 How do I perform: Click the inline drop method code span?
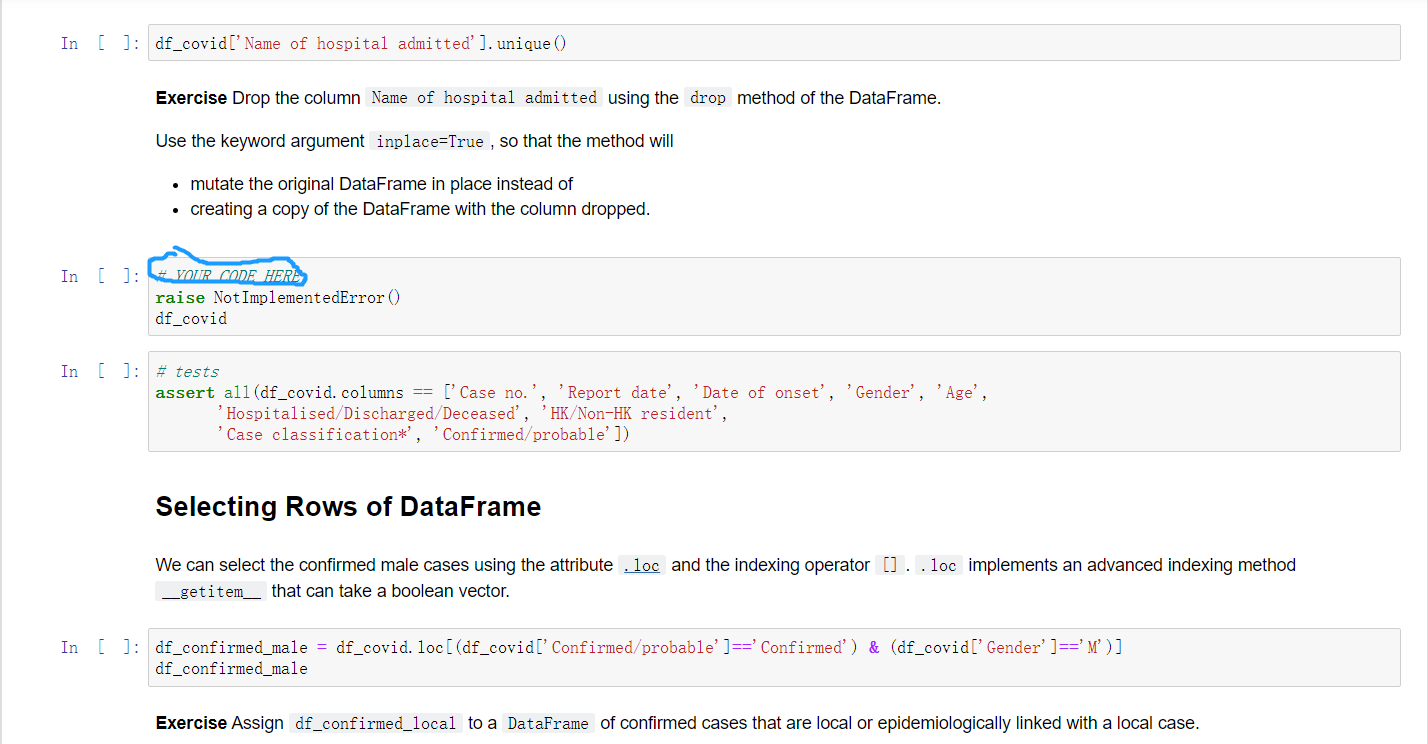point(707,98)
